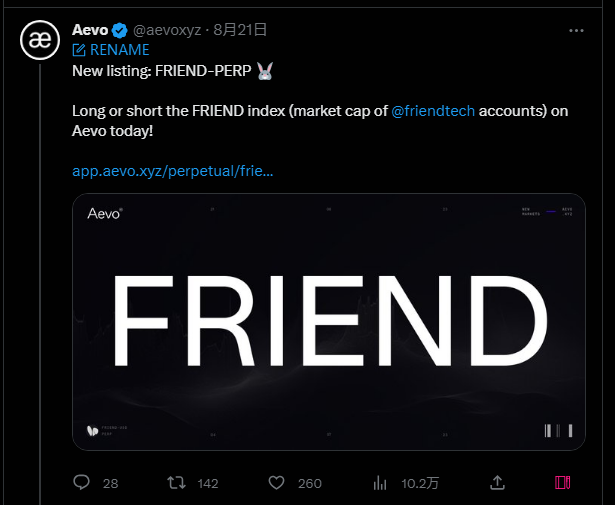Click the 10.2万 view count
Viewport: 615px width, 505px height.
point(420,483)
